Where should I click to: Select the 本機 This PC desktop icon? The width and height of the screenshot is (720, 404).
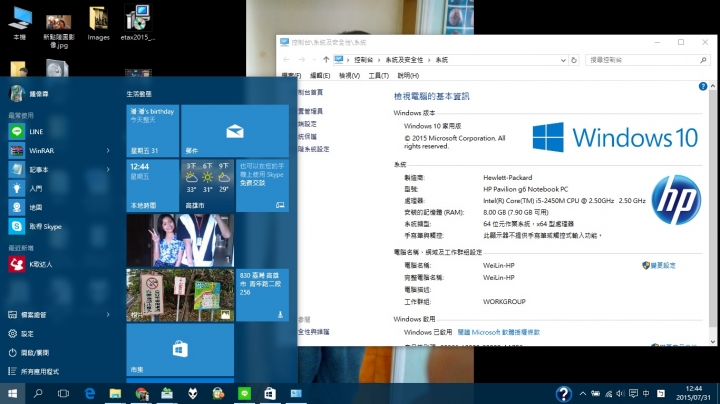(20, 23)
